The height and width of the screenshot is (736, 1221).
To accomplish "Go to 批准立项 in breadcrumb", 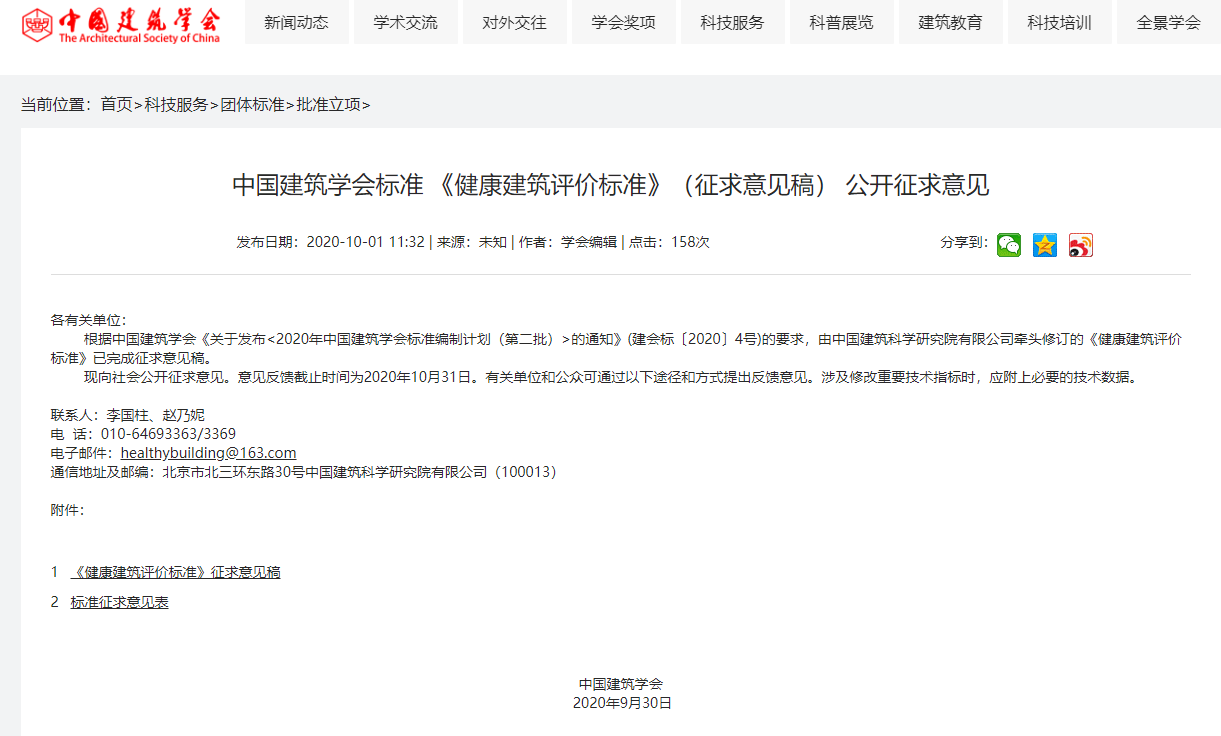I will click(x=328, y=104).
